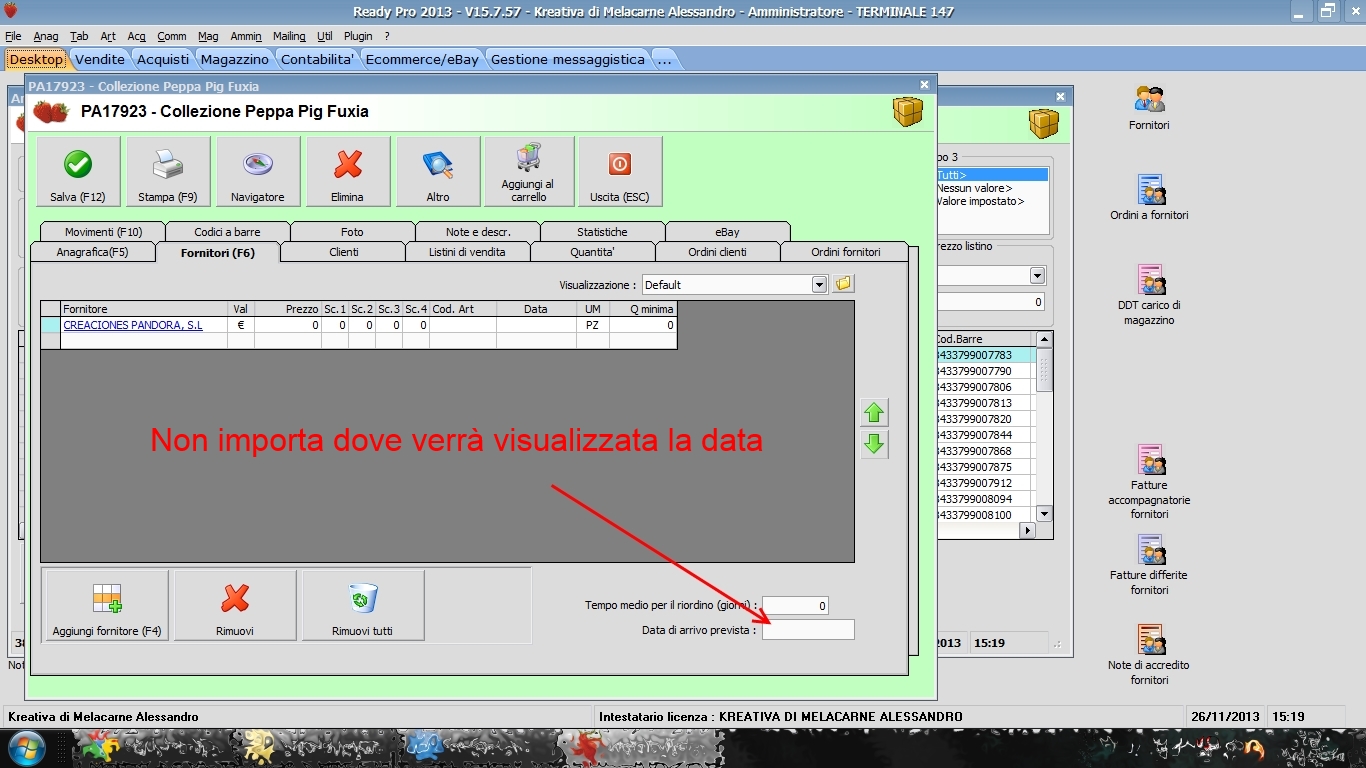Screen dimensions: 1366x768
Task: Click the PZ unit cell in supplier row
Action: [593, 325]
